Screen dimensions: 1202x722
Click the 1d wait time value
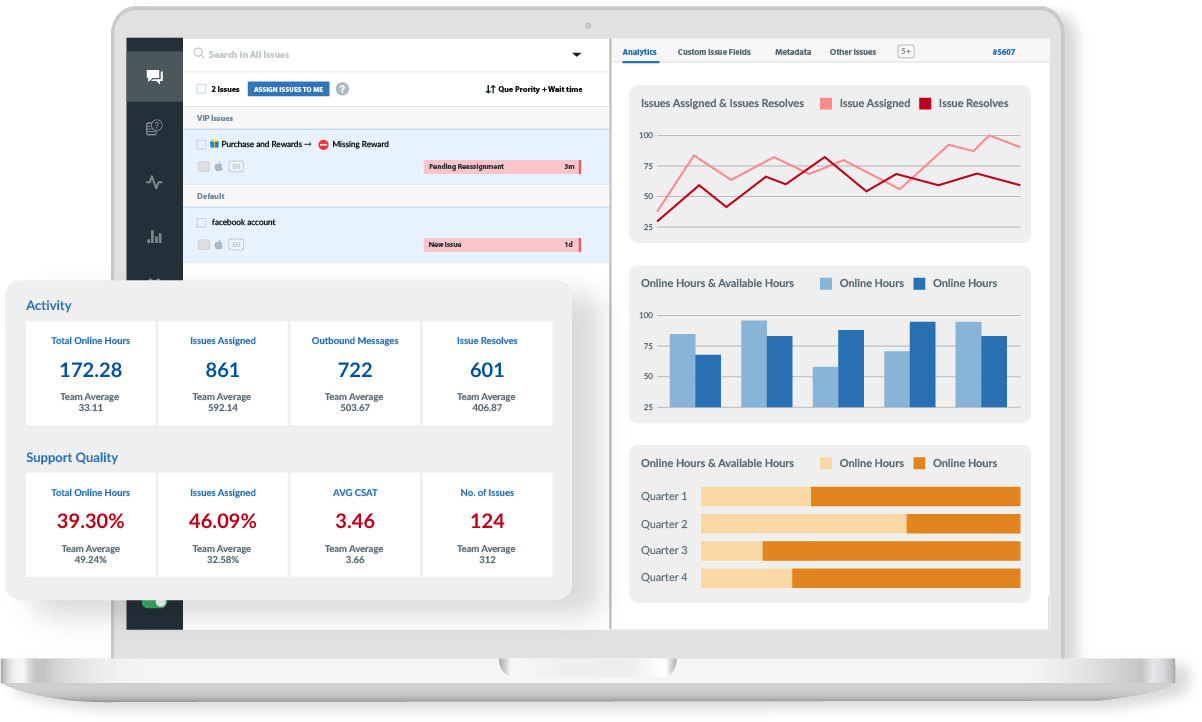tap(569, 244)
